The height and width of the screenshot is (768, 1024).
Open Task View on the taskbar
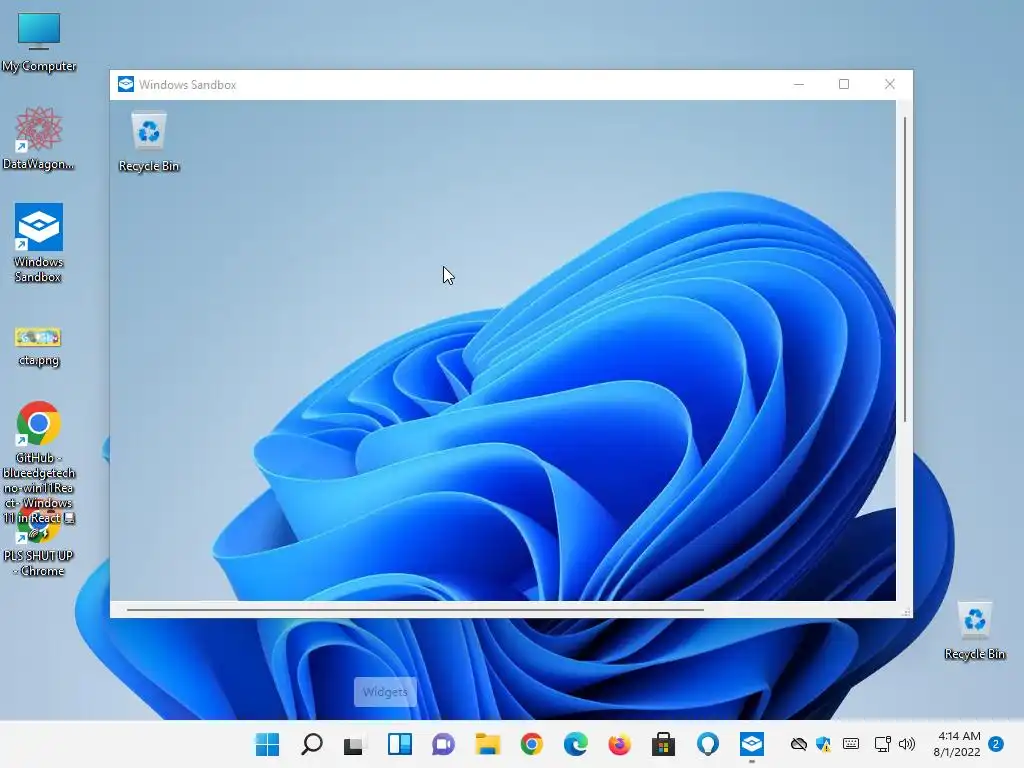coord(355,744)
